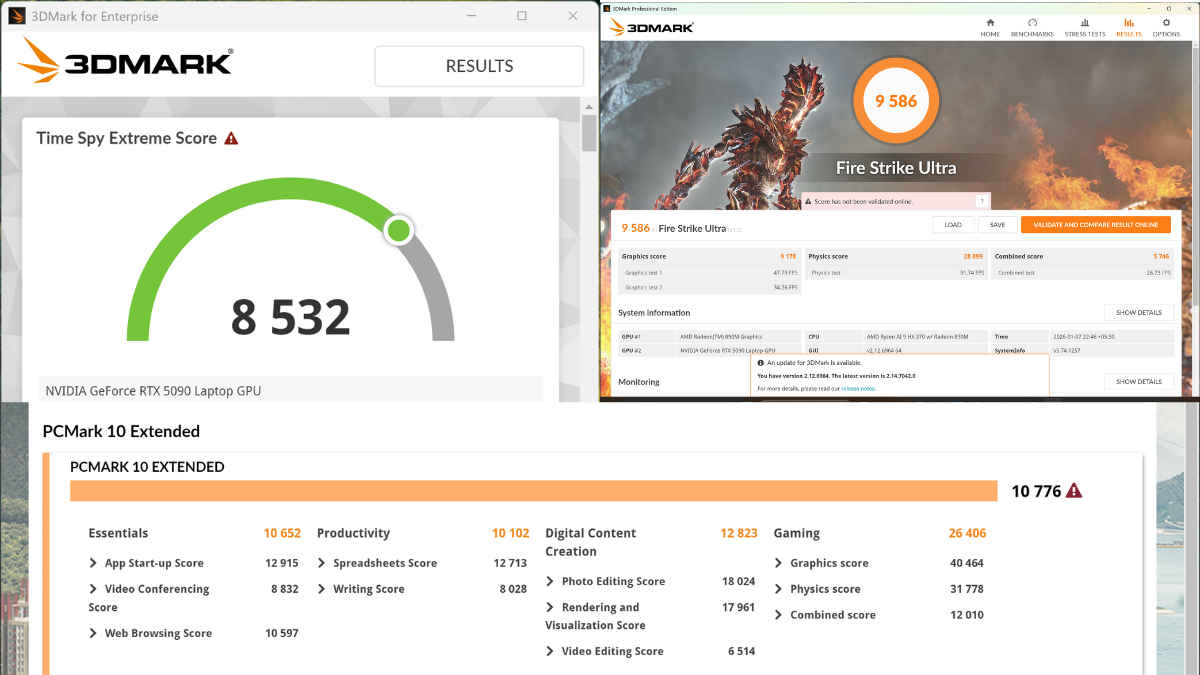
Task: Click the PCMark 10 score warning icon
Action: coord(1074,490)
